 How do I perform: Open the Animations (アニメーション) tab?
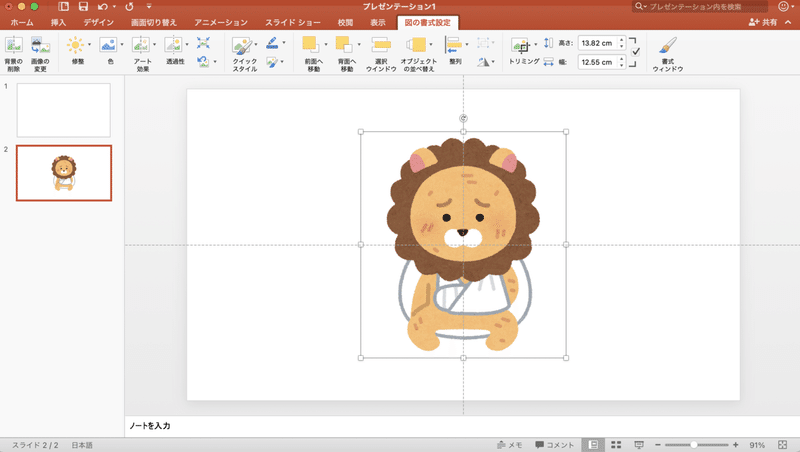click(220, 22)
